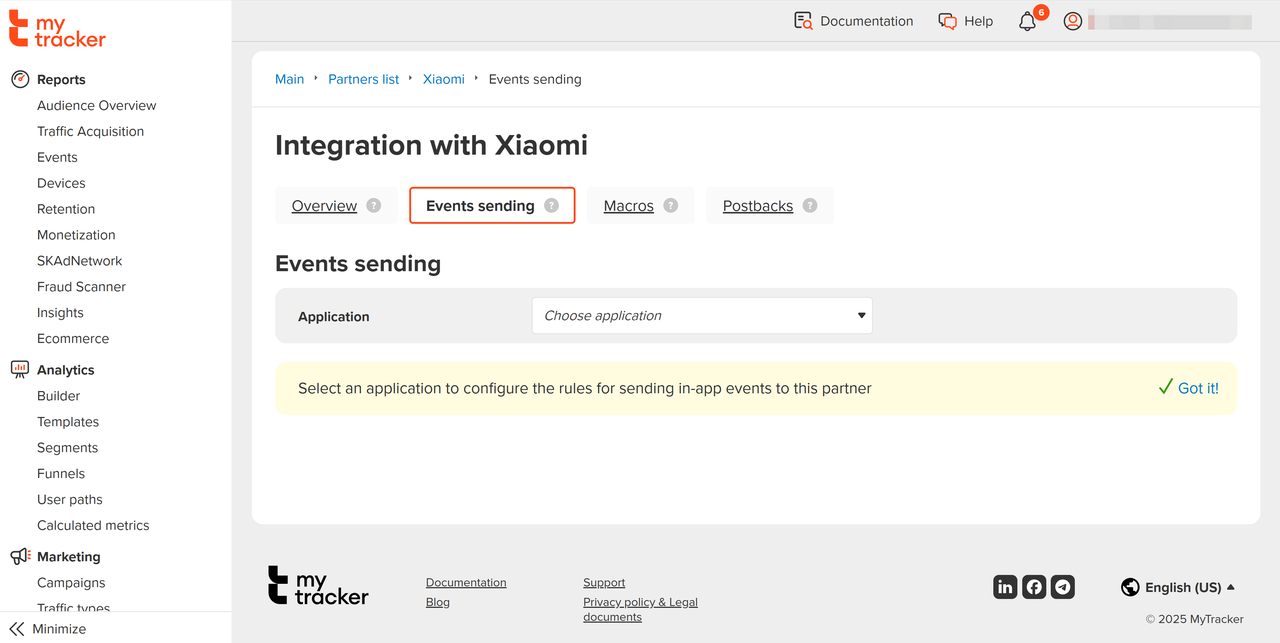Click the help question mark beside Macros

coord(671,206)
